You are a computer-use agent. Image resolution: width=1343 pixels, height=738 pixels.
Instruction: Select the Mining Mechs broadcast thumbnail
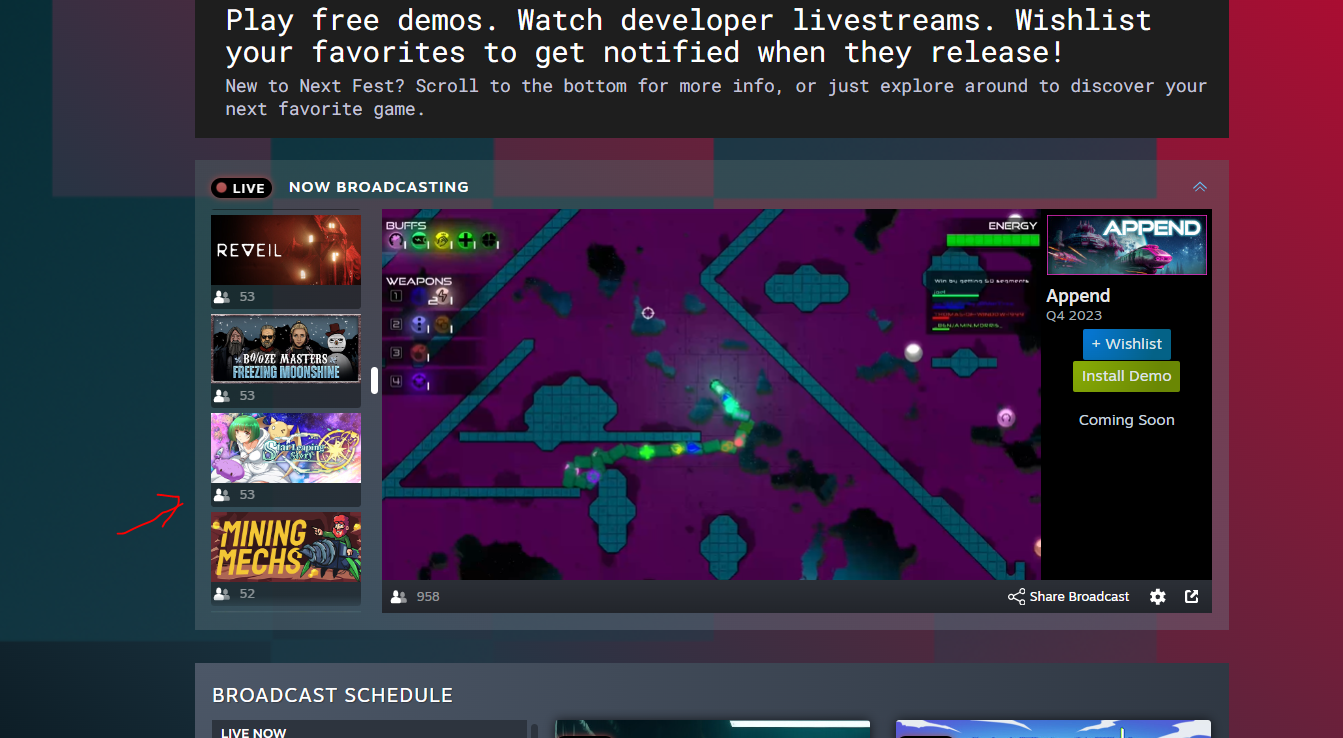click(x=286, y=546)
